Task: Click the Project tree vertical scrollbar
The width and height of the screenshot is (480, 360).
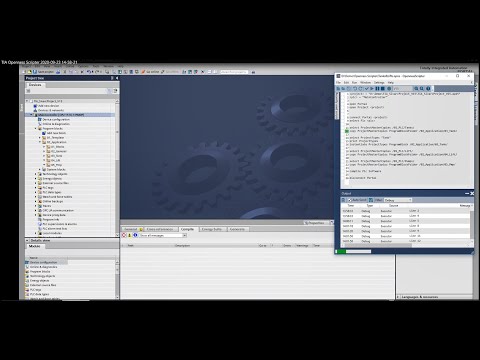Action: 117,167
